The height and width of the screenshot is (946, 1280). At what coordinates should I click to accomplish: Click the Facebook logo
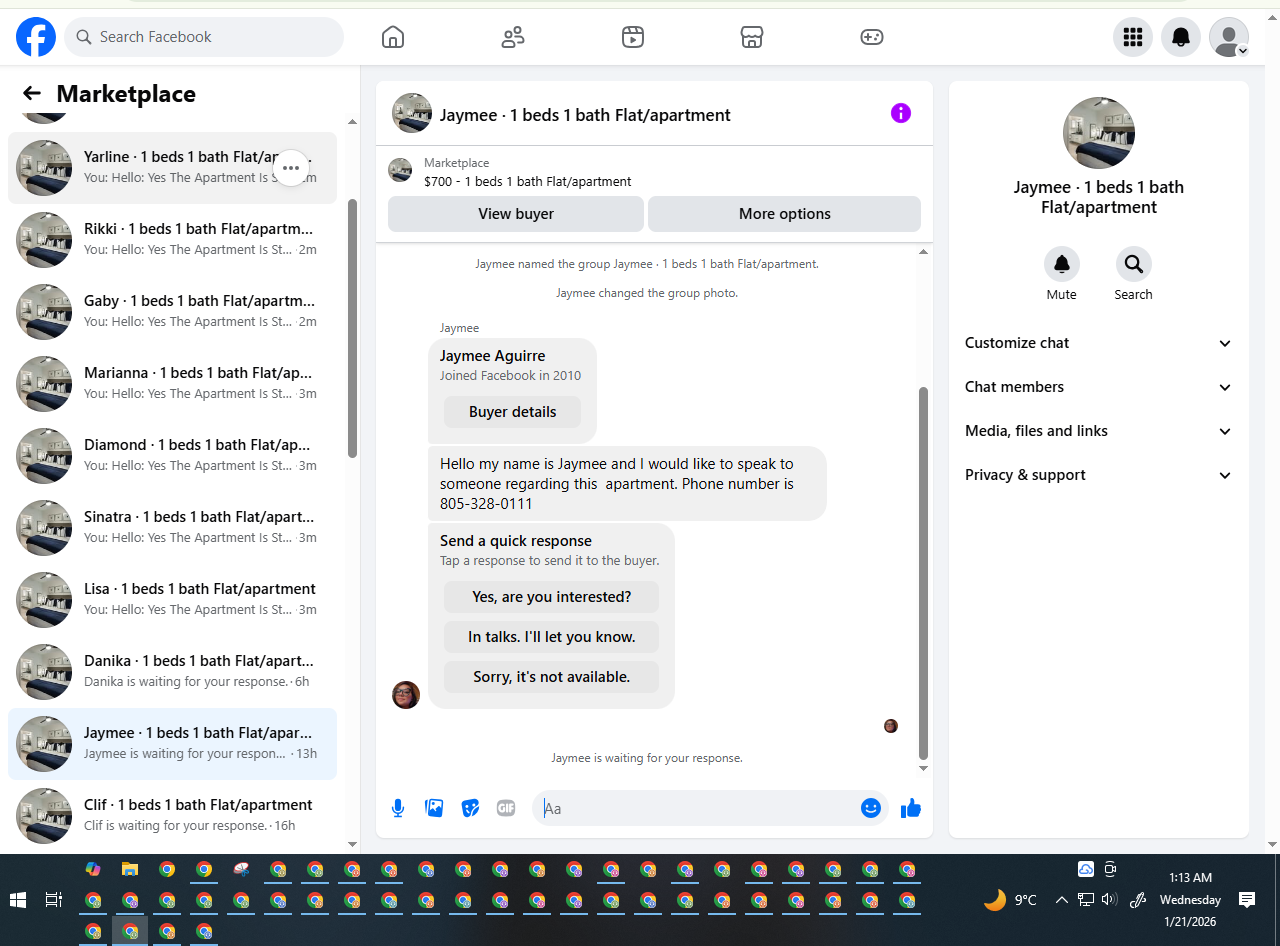click(x=36, y=37)
